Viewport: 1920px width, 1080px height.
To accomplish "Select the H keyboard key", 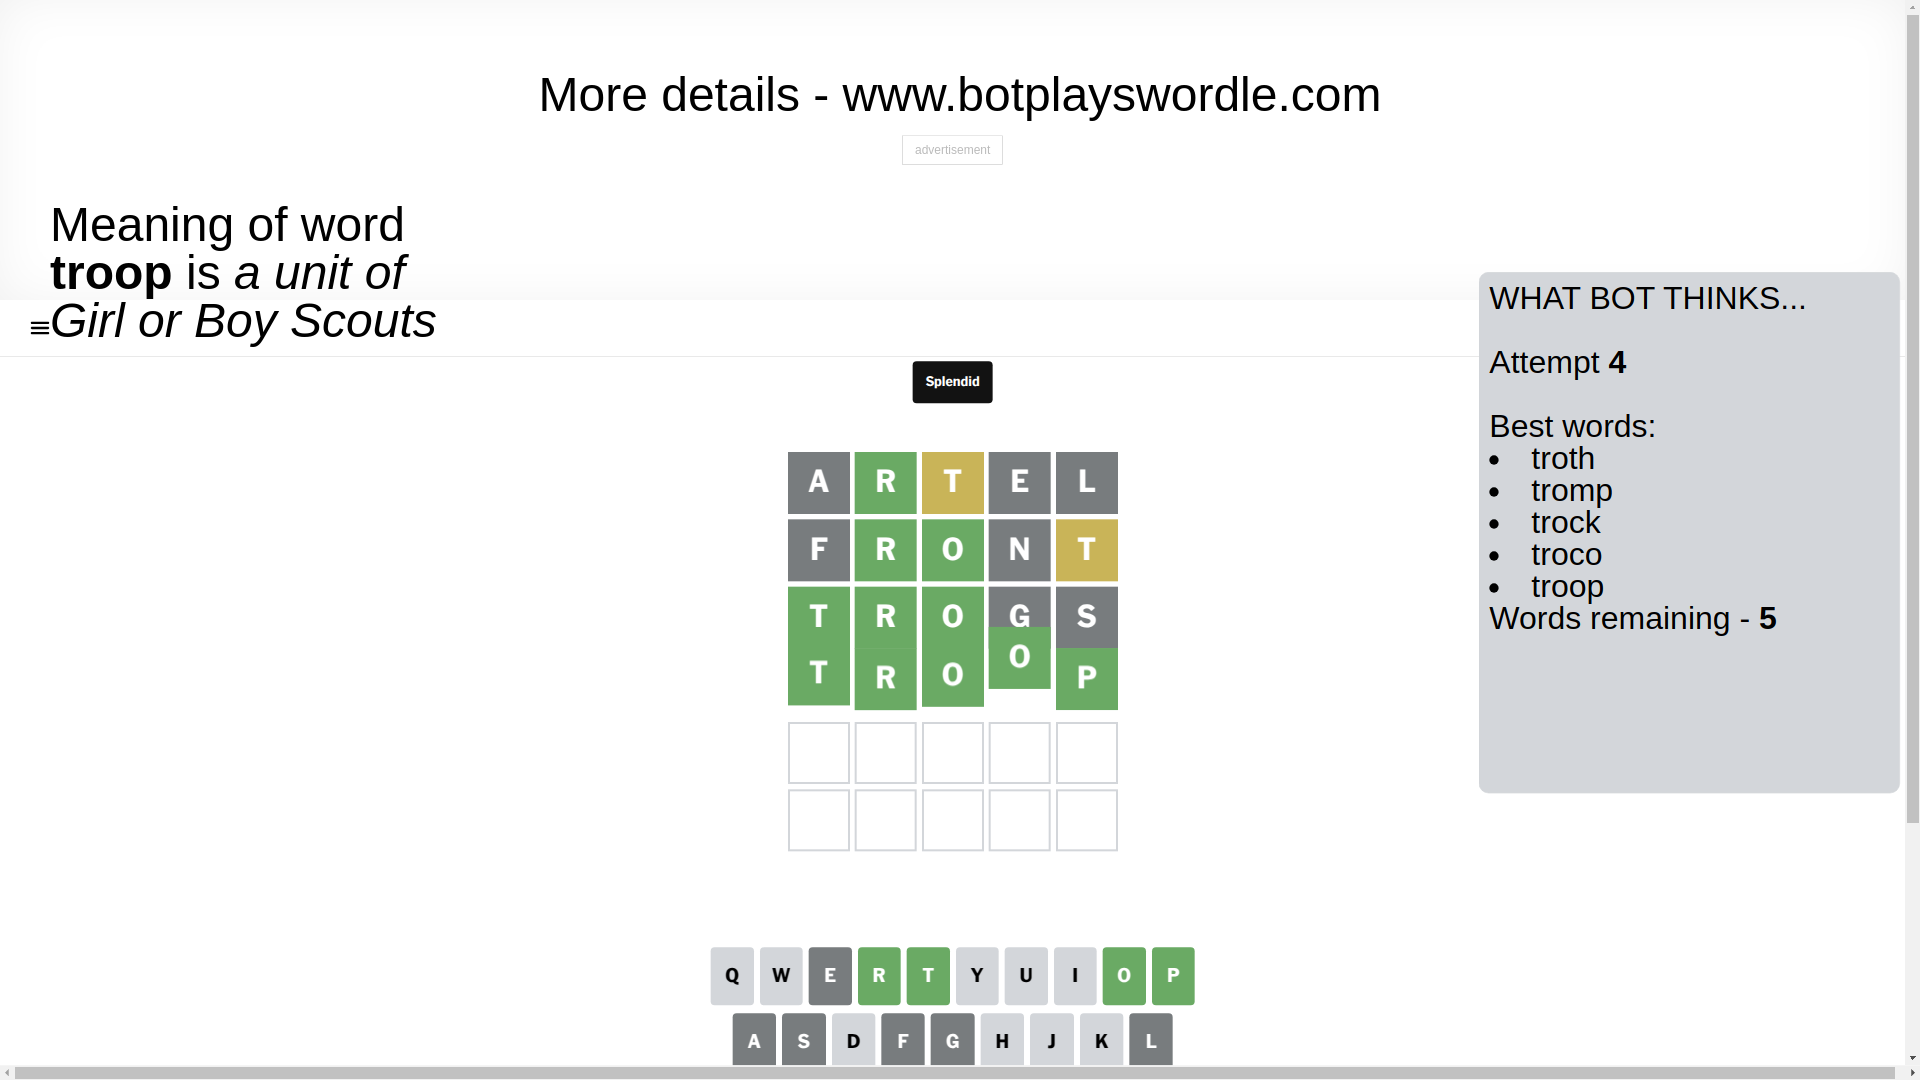I will click(1002, 1040).
